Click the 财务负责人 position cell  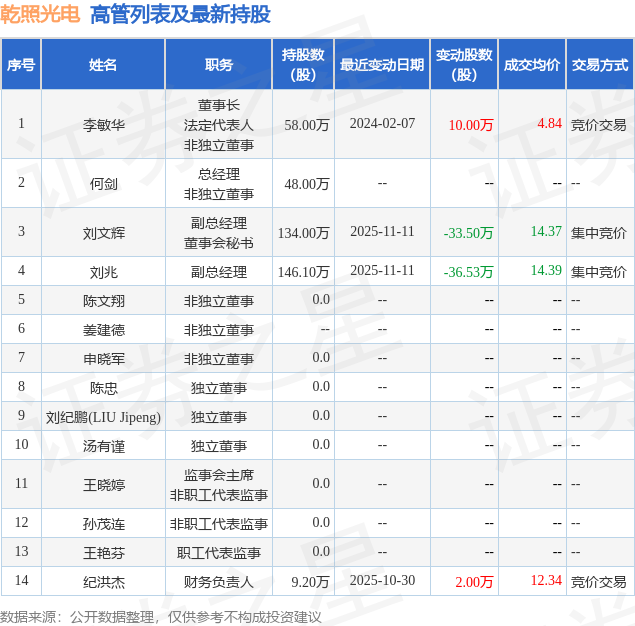219,582
